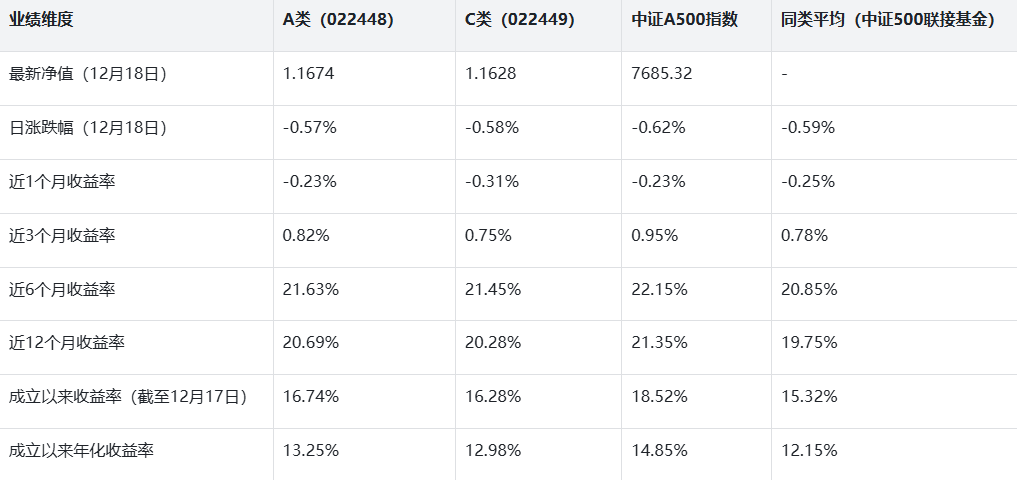Screen dimensions: 1017x480
Task: Click the C类 annualized return 12.98%
Action: click(493, 451)
